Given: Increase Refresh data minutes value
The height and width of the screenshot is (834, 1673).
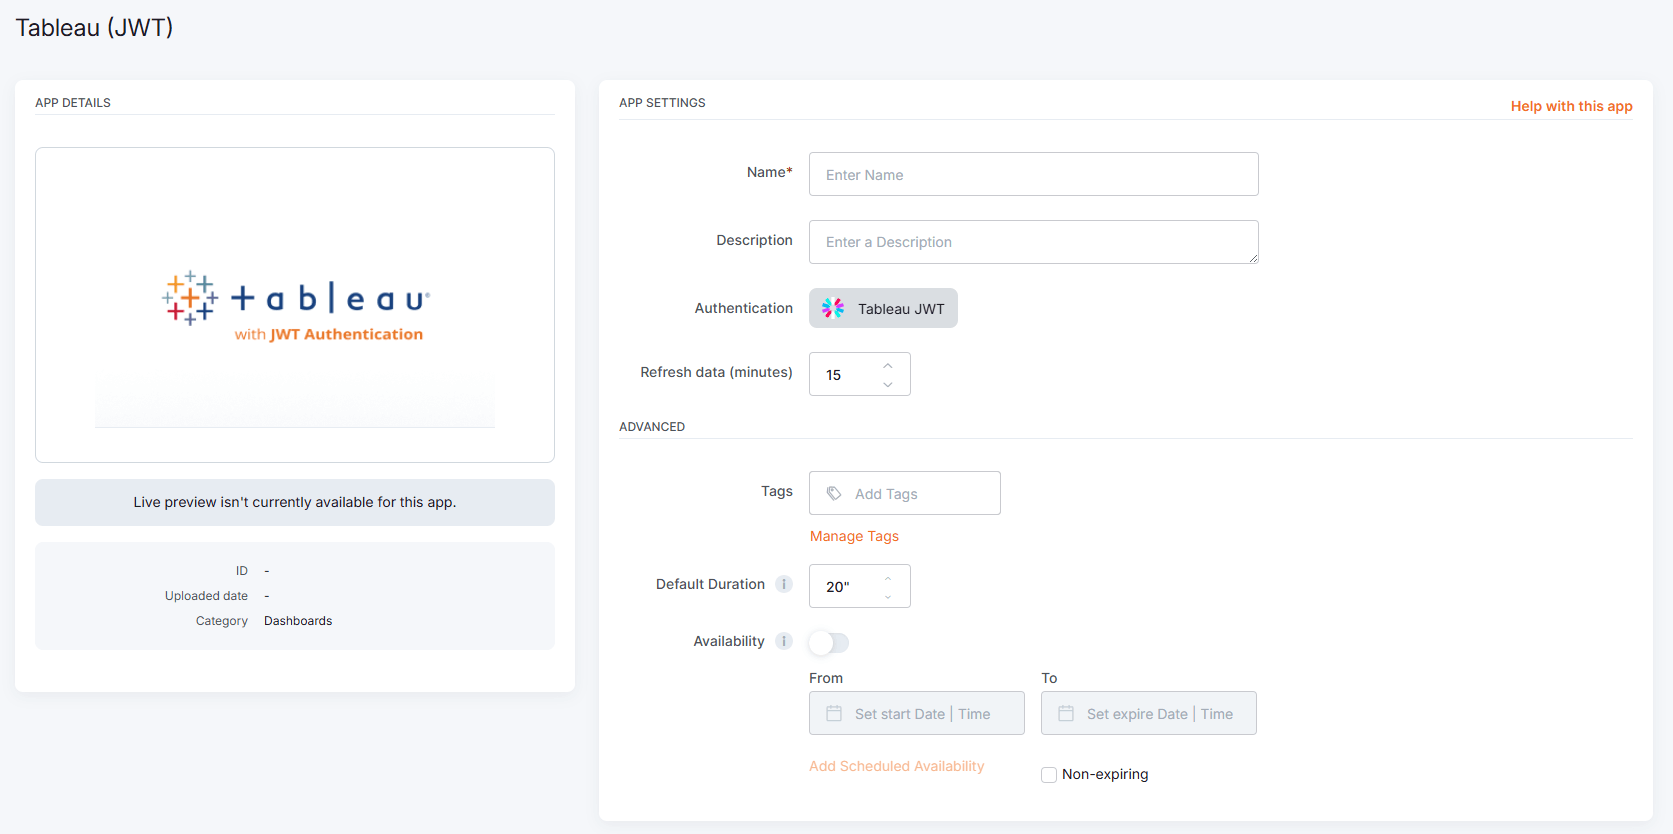Looking at the screenshot, I should (x=888, y=365).
